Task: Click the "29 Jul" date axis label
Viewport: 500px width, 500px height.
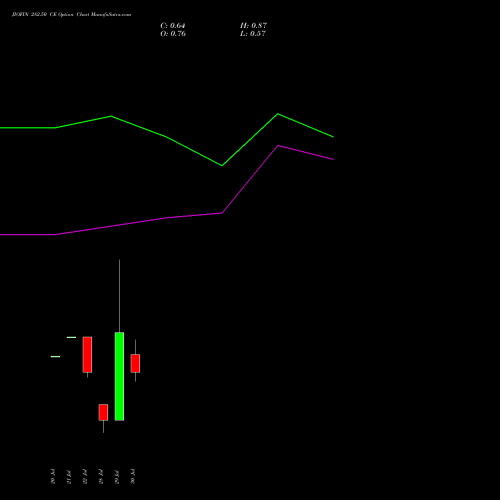Action: [x=117, y=477]
